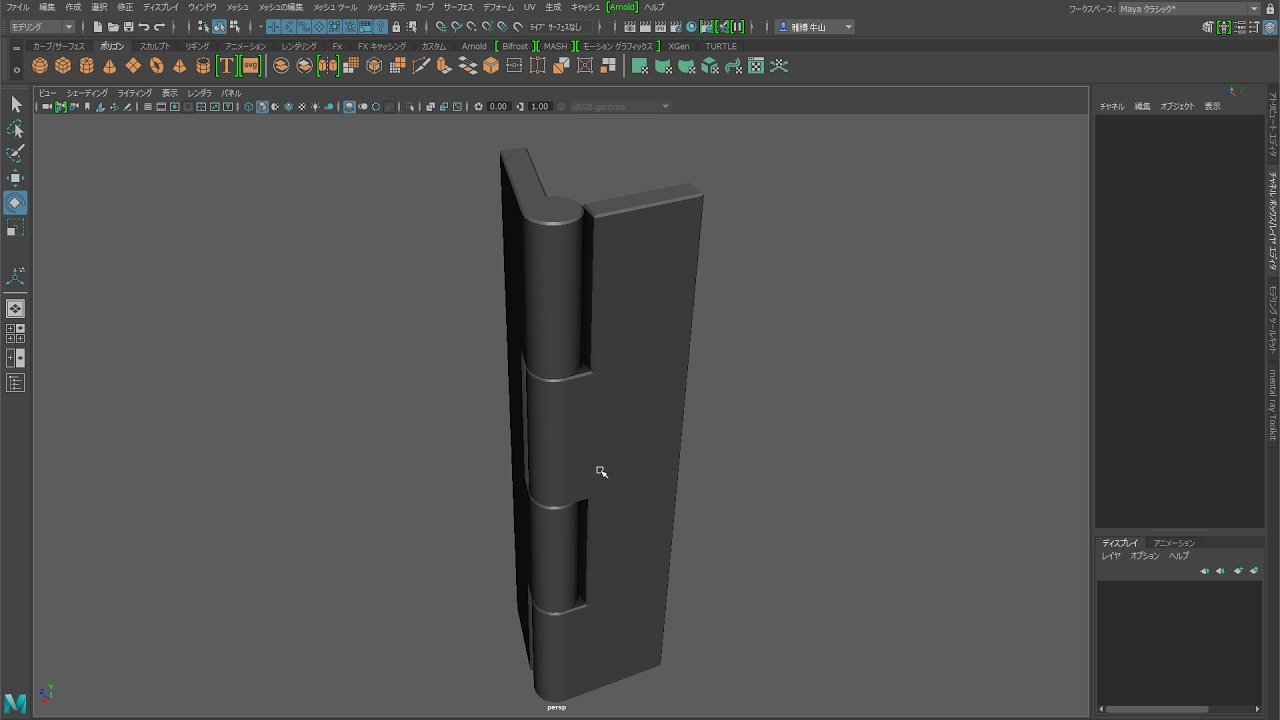Switch to the XGen shelf tab
Screen dimensions: 1280x720
[x=679, y=46]
